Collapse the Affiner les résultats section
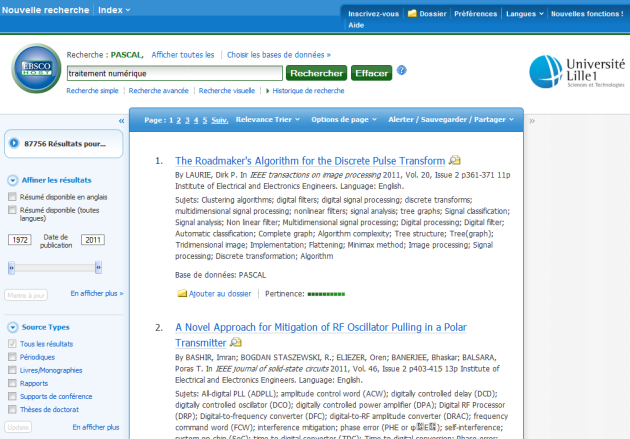630x439 pixels. point(12,180)
